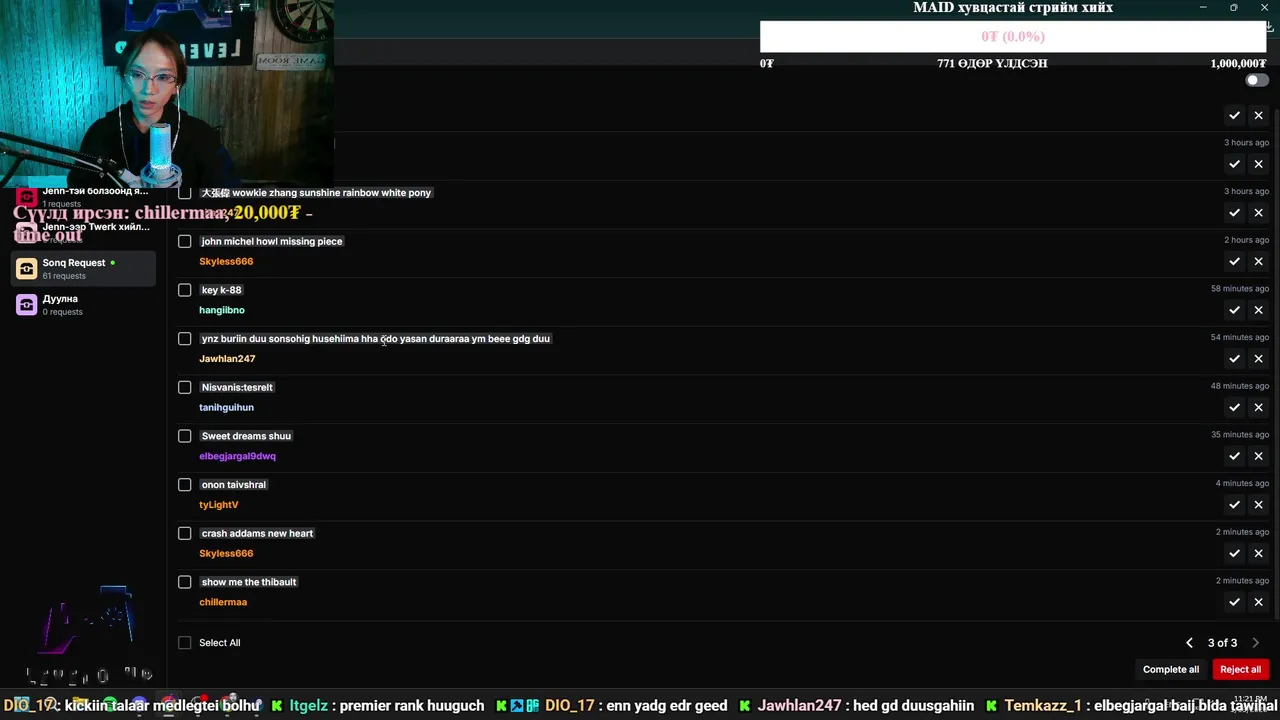Open the Sonq Request queue
Image resolution: width=1280 pixels, height=720 pixels.
coord(84,268)
